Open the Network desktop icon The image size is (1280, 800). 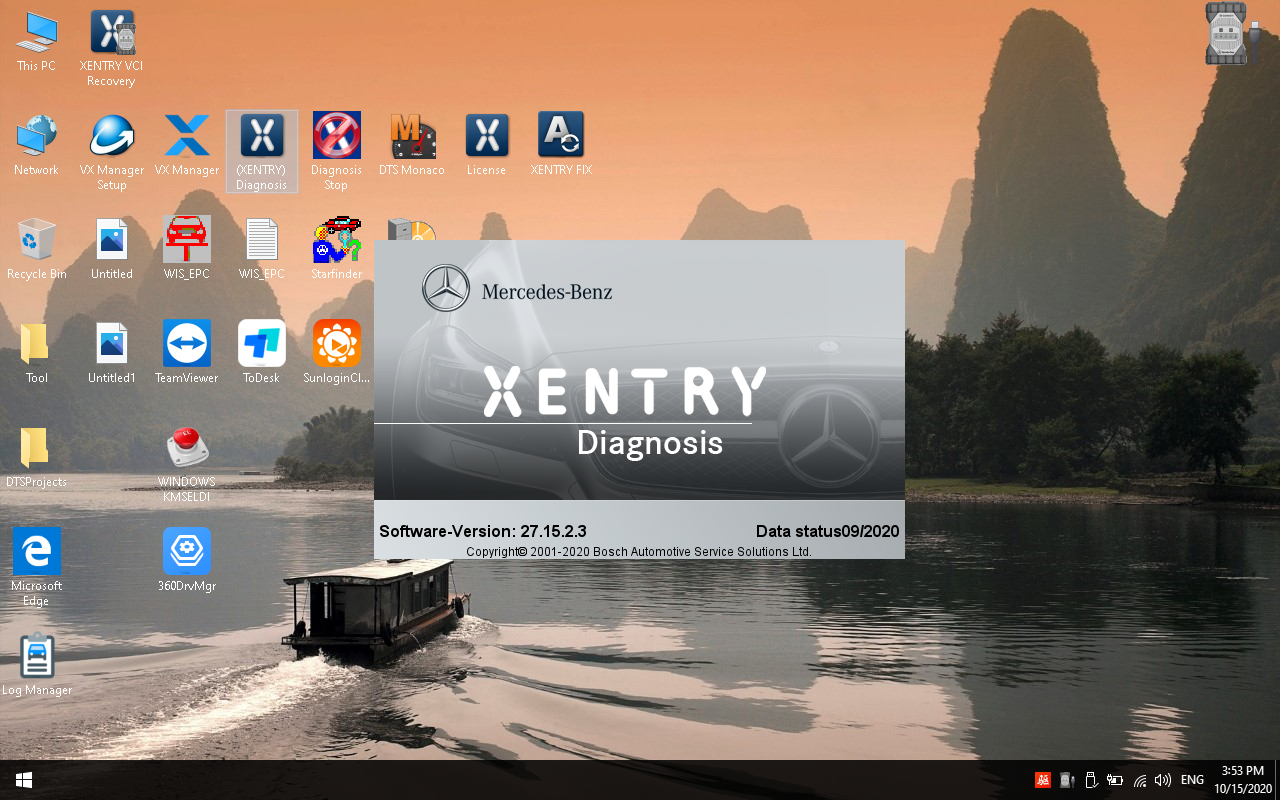(36, 146)
